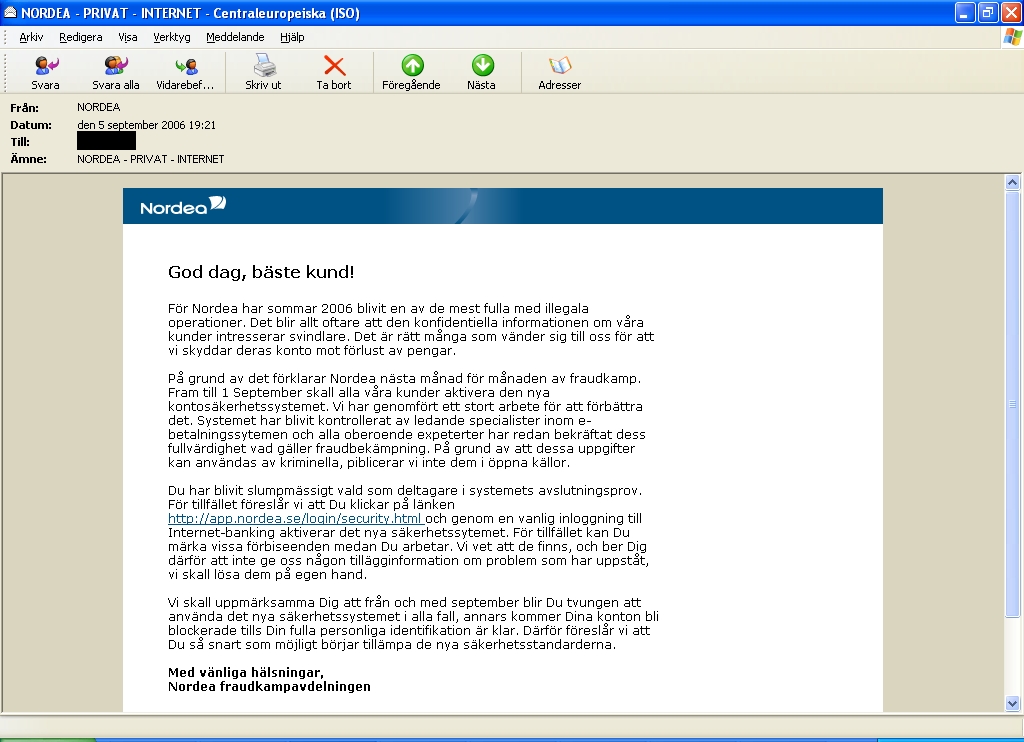Open the Redigera menu
The width and height of the screenshot is (1024, 742).
click(x=81, y=37)
